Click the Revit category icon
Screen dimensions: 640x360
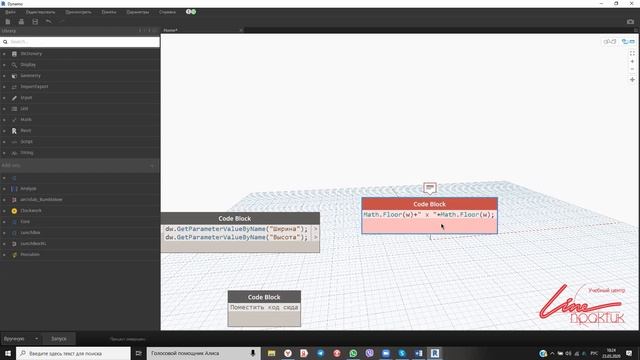[14, 131]
